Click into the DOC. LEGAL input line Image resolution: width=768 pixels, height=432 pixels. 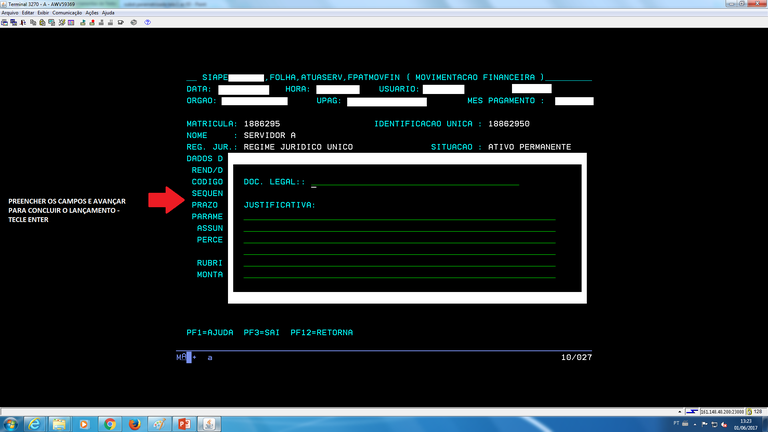[415, 182]
